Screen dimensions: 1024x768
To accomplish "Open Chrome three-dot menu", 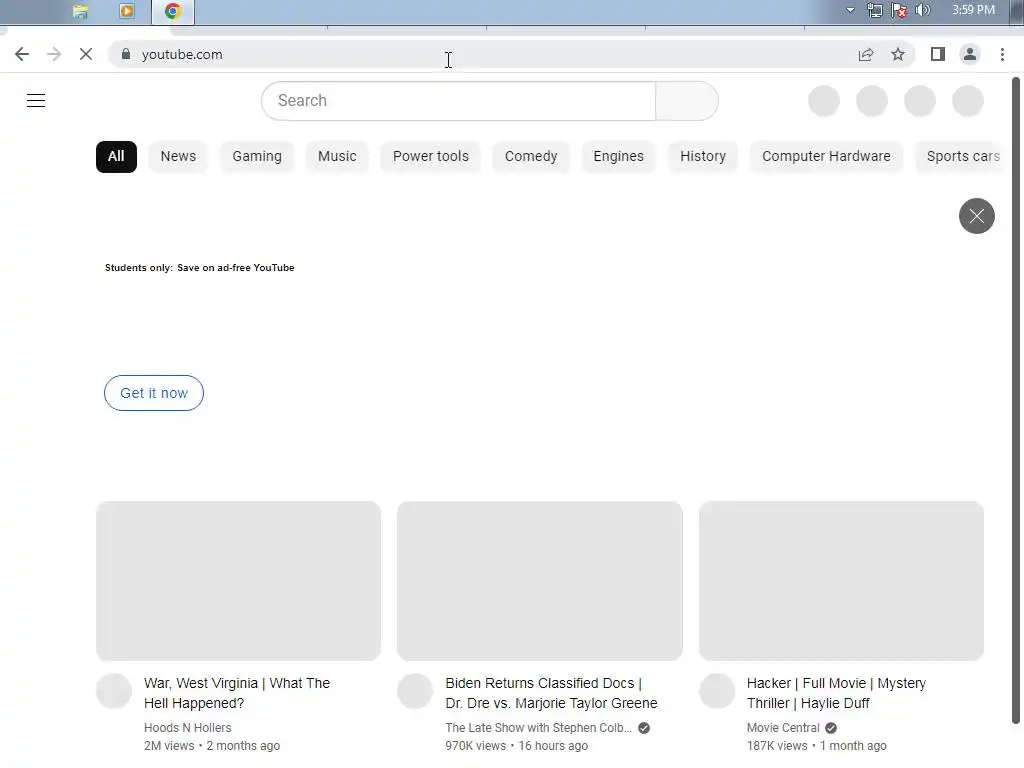I will (1002, 54).
